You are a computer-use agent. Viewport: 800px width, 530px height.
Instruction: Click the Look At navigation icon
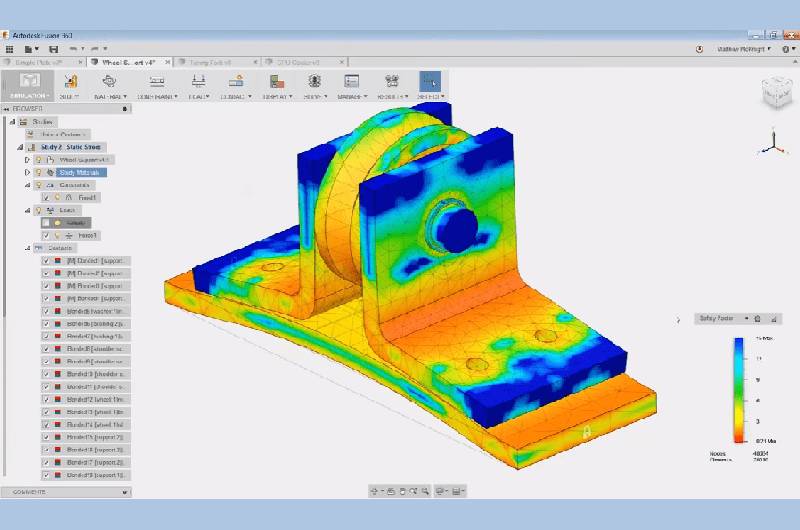pos(391,491)
